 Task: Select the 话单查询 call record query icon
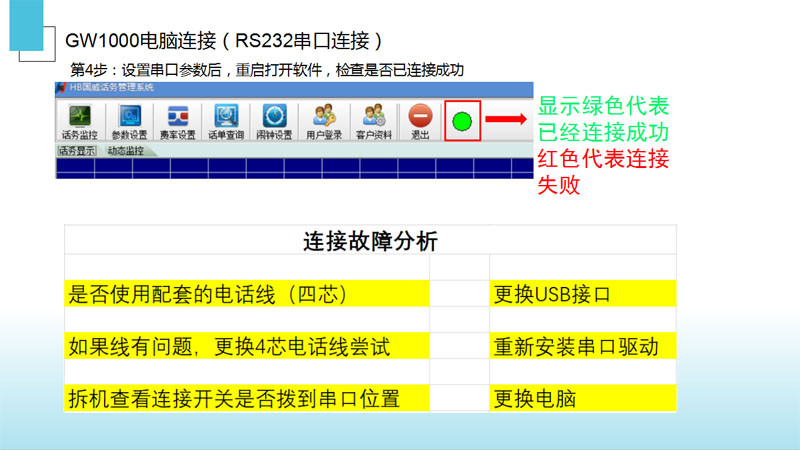point(225,122)
